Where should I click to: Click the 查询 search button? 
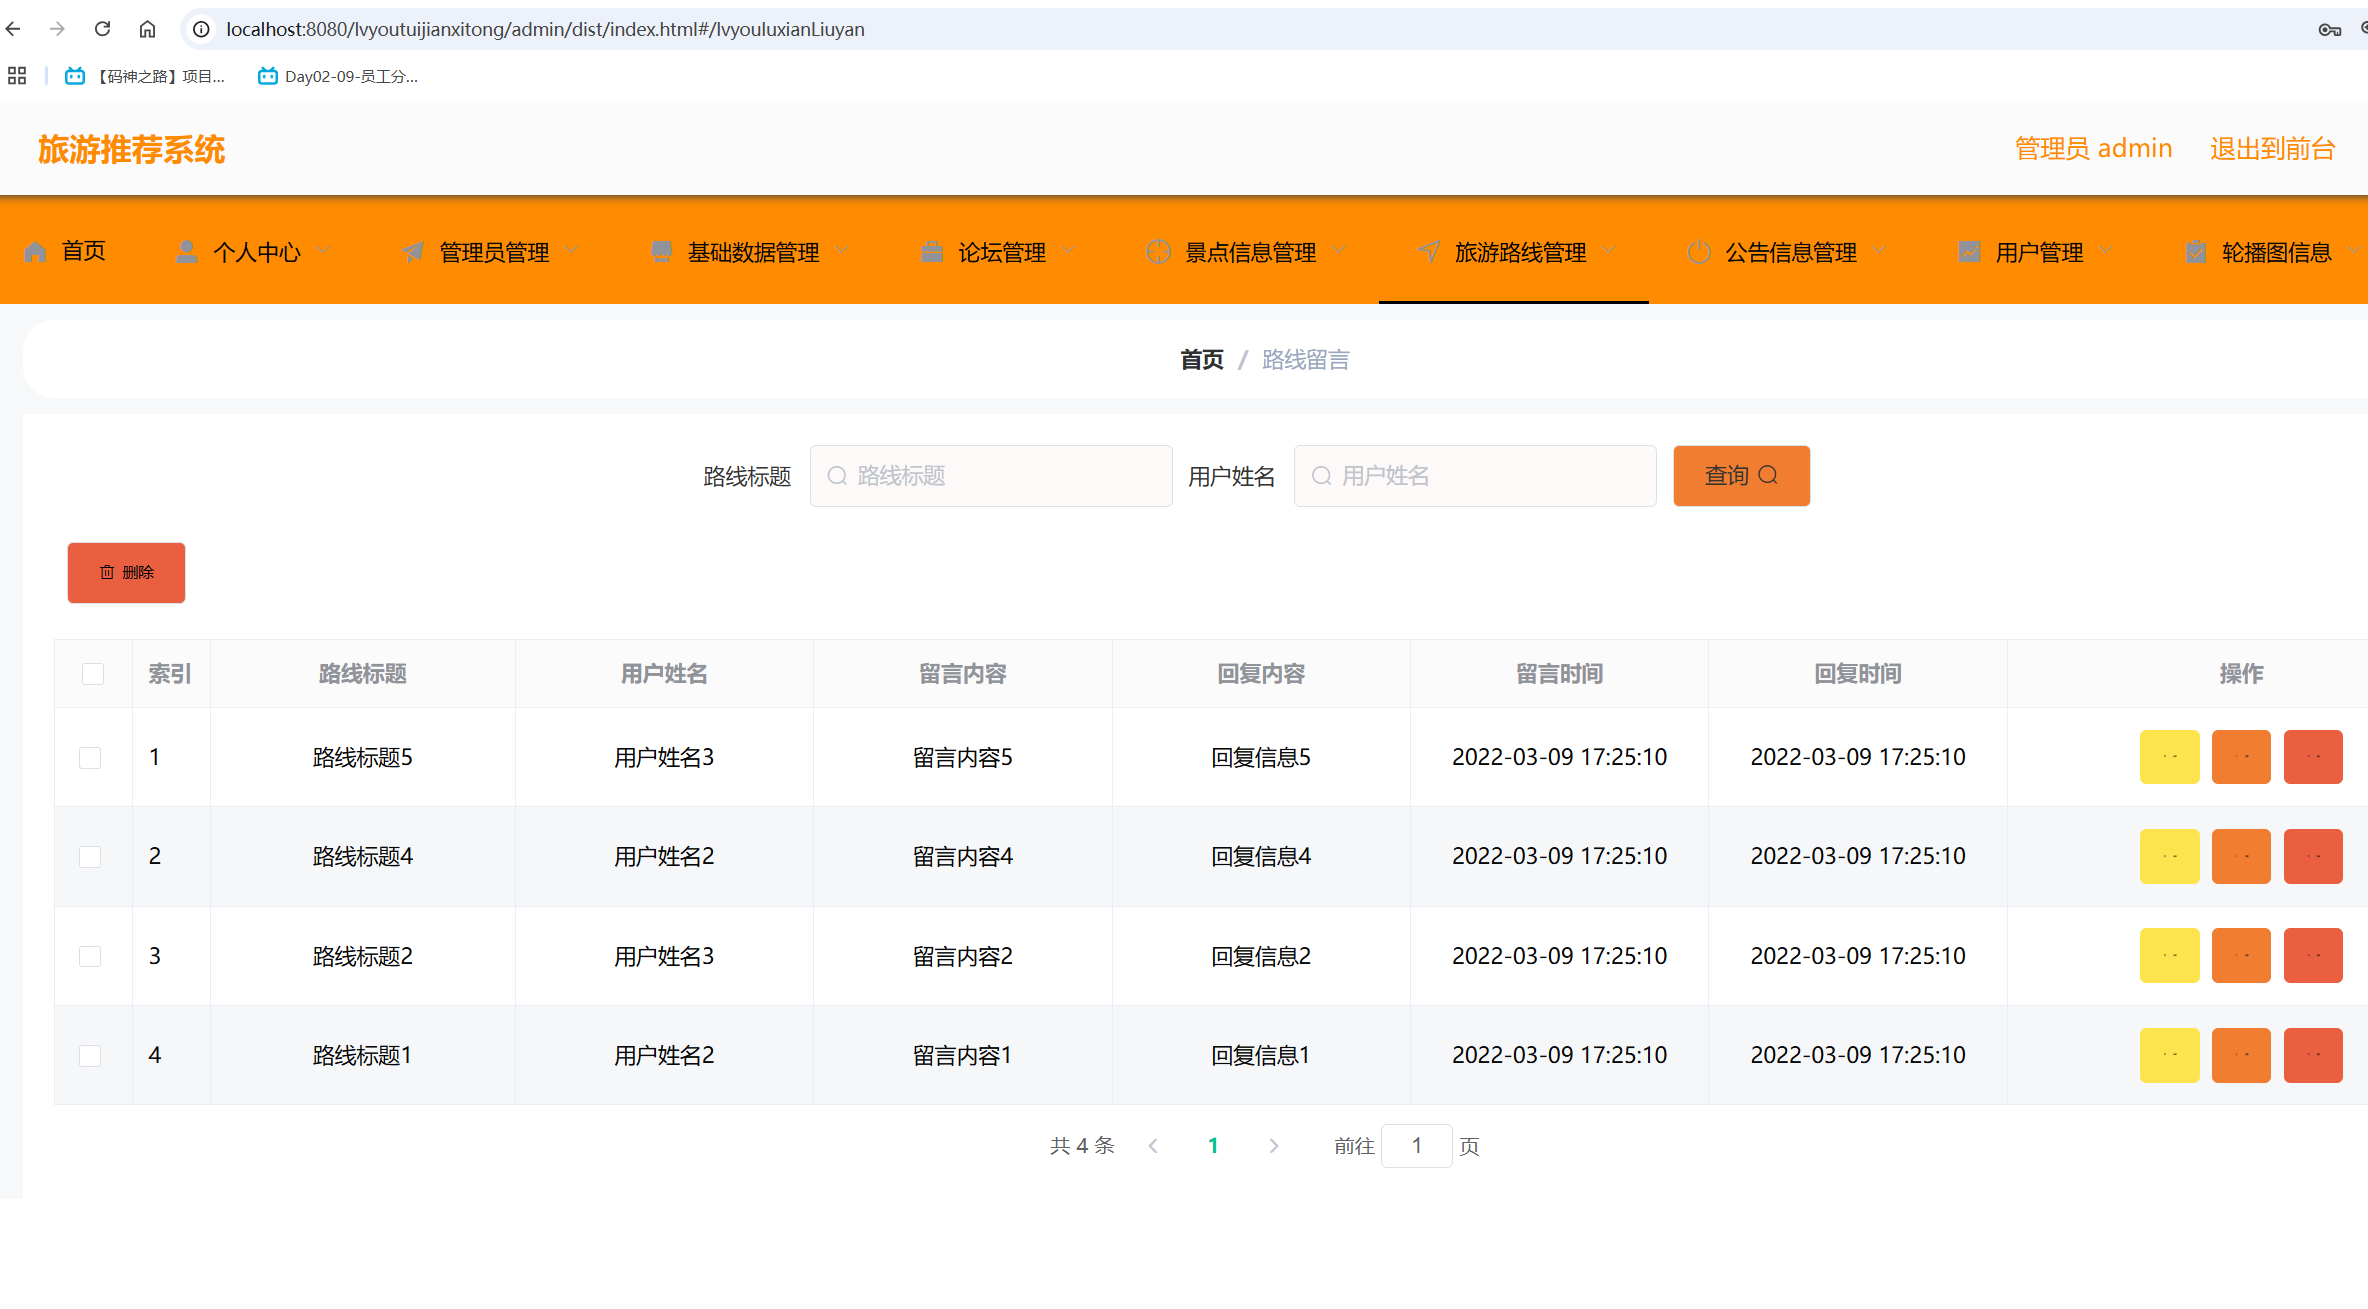[1741, 476]
